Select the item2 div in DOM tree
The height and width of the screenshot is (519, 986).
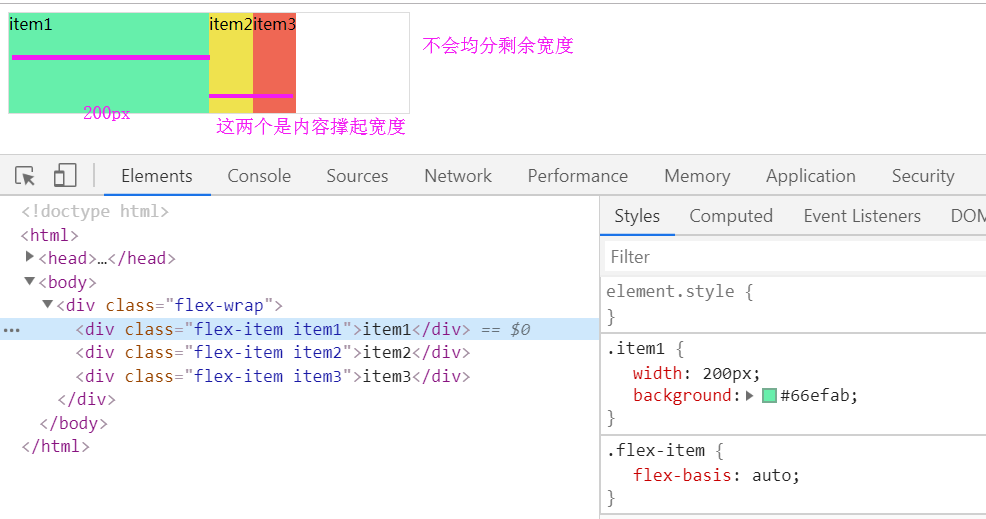(x=272, y=352)
